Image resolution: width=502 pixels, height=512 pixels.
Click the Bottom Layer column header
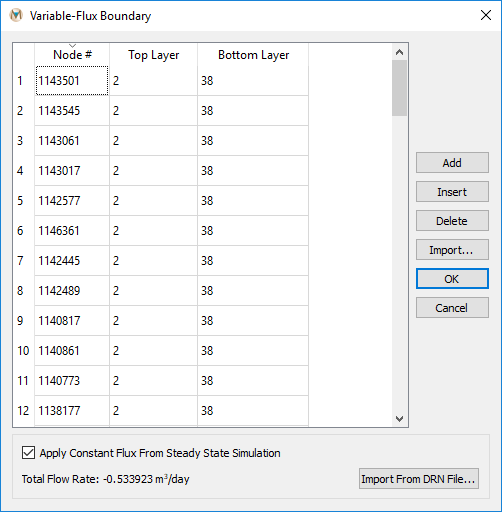253,55
